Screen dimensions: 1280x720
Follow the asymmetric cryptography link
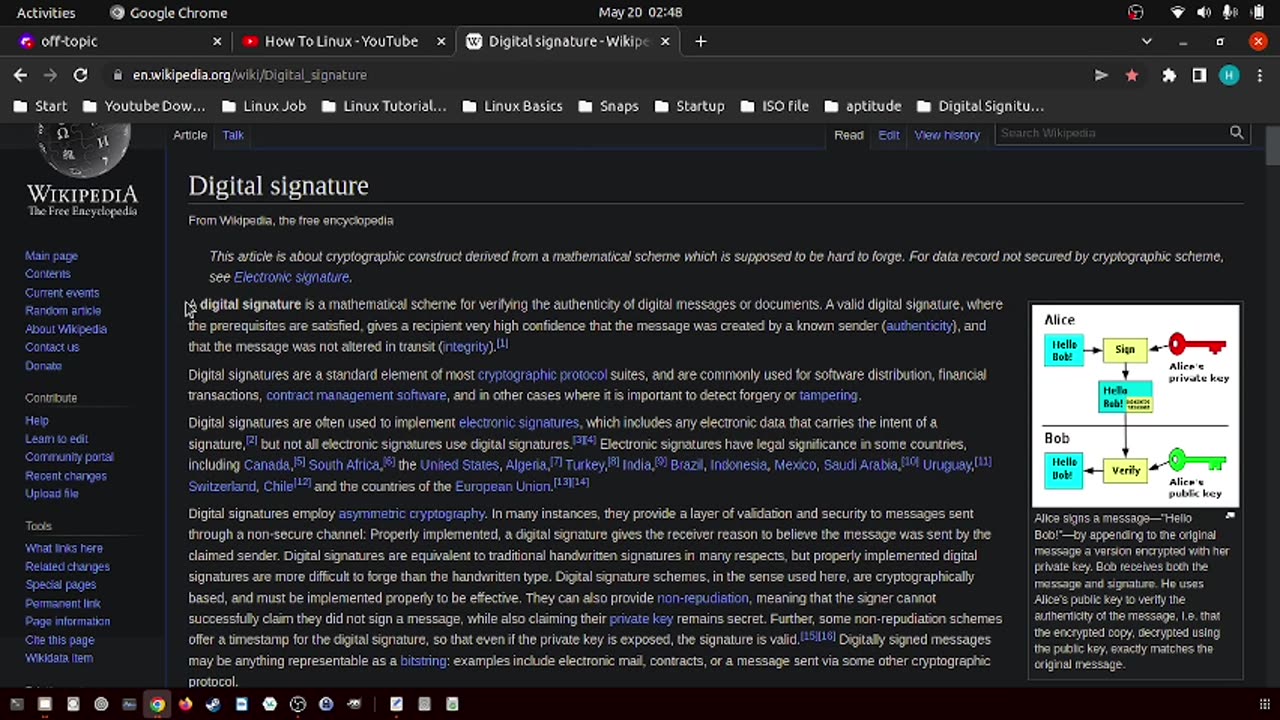pos(411,514)
